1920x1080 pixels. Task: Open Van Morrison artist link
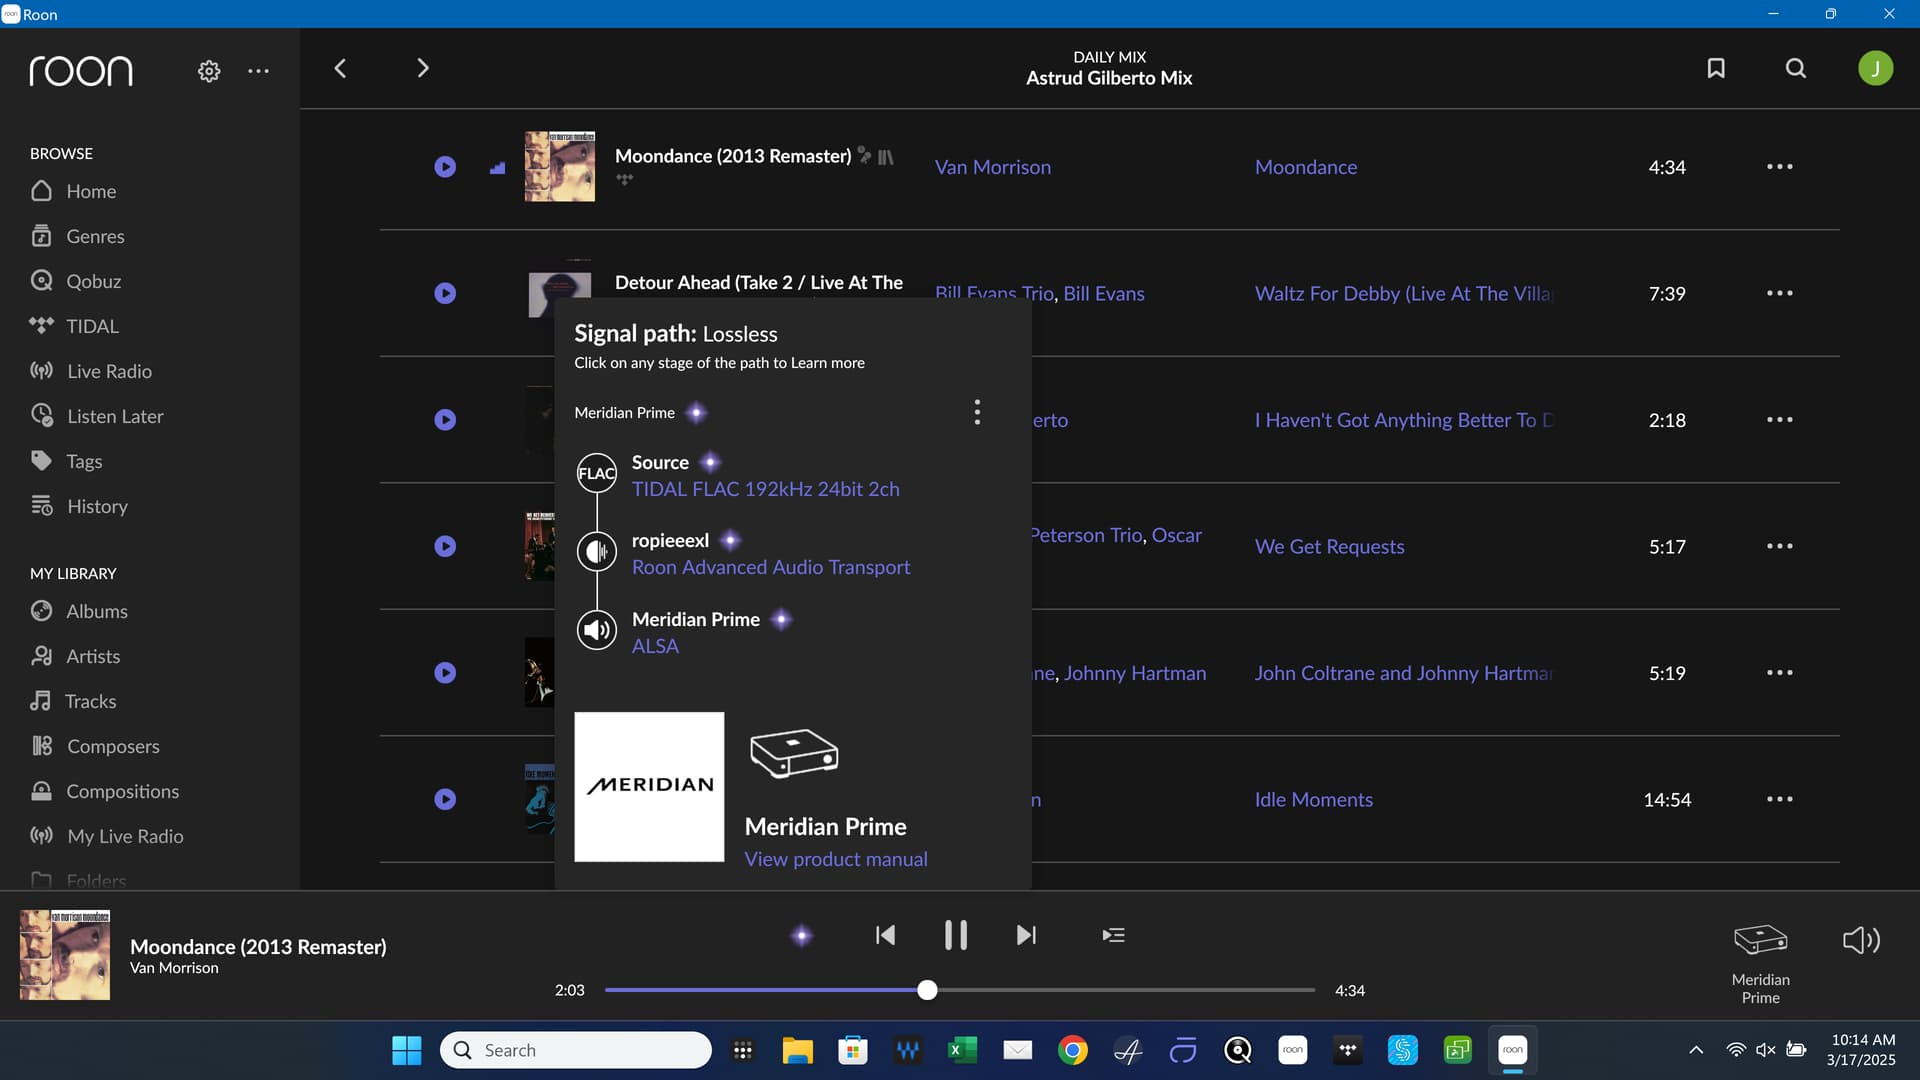(x=993, y=167)
